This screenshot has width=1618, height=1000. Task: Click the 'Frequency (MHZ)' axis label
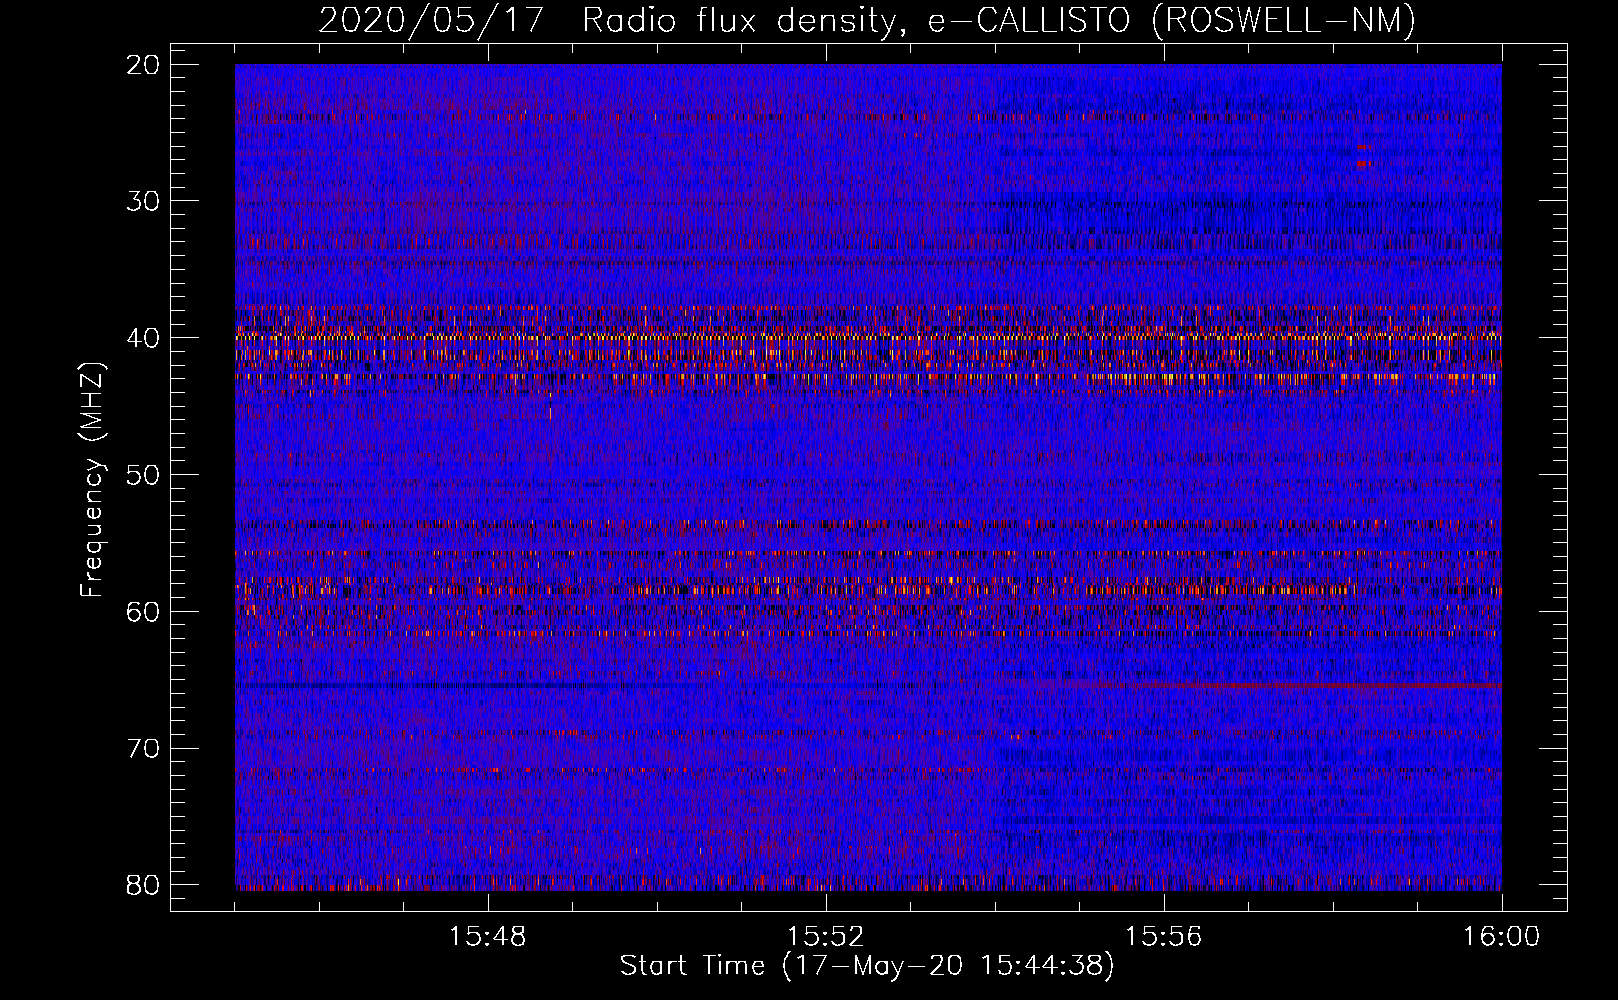[x=91, y=480]
